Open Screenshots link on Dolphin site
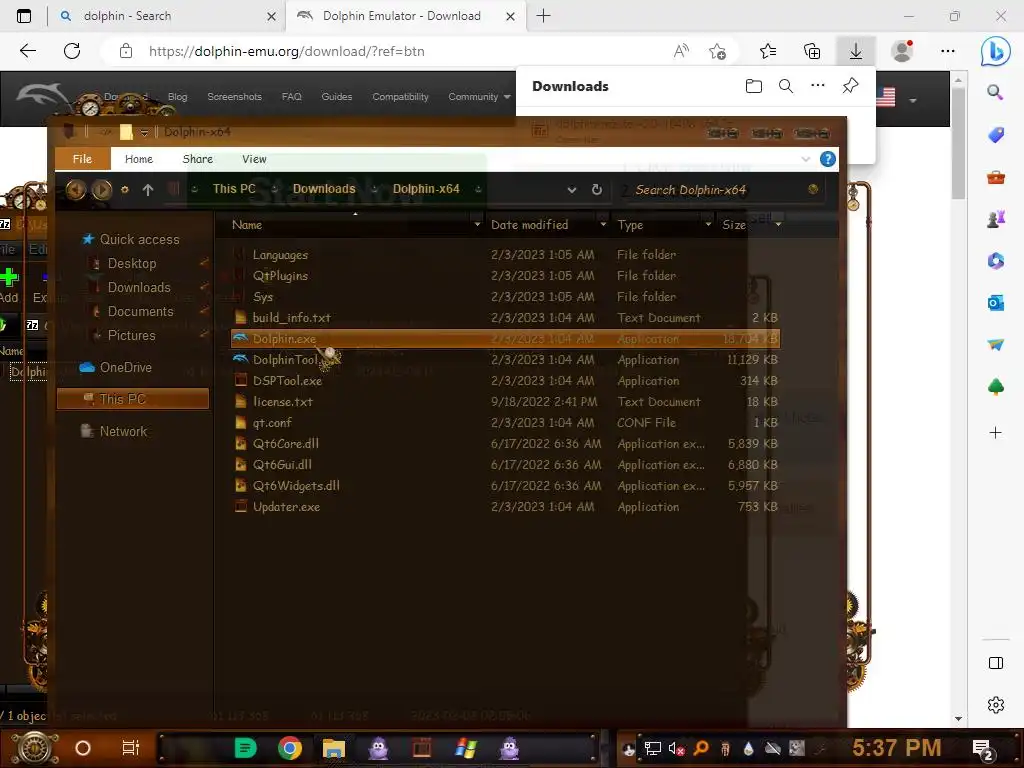The width and height of the screenshot is (1024, 768). pos(234,97)
